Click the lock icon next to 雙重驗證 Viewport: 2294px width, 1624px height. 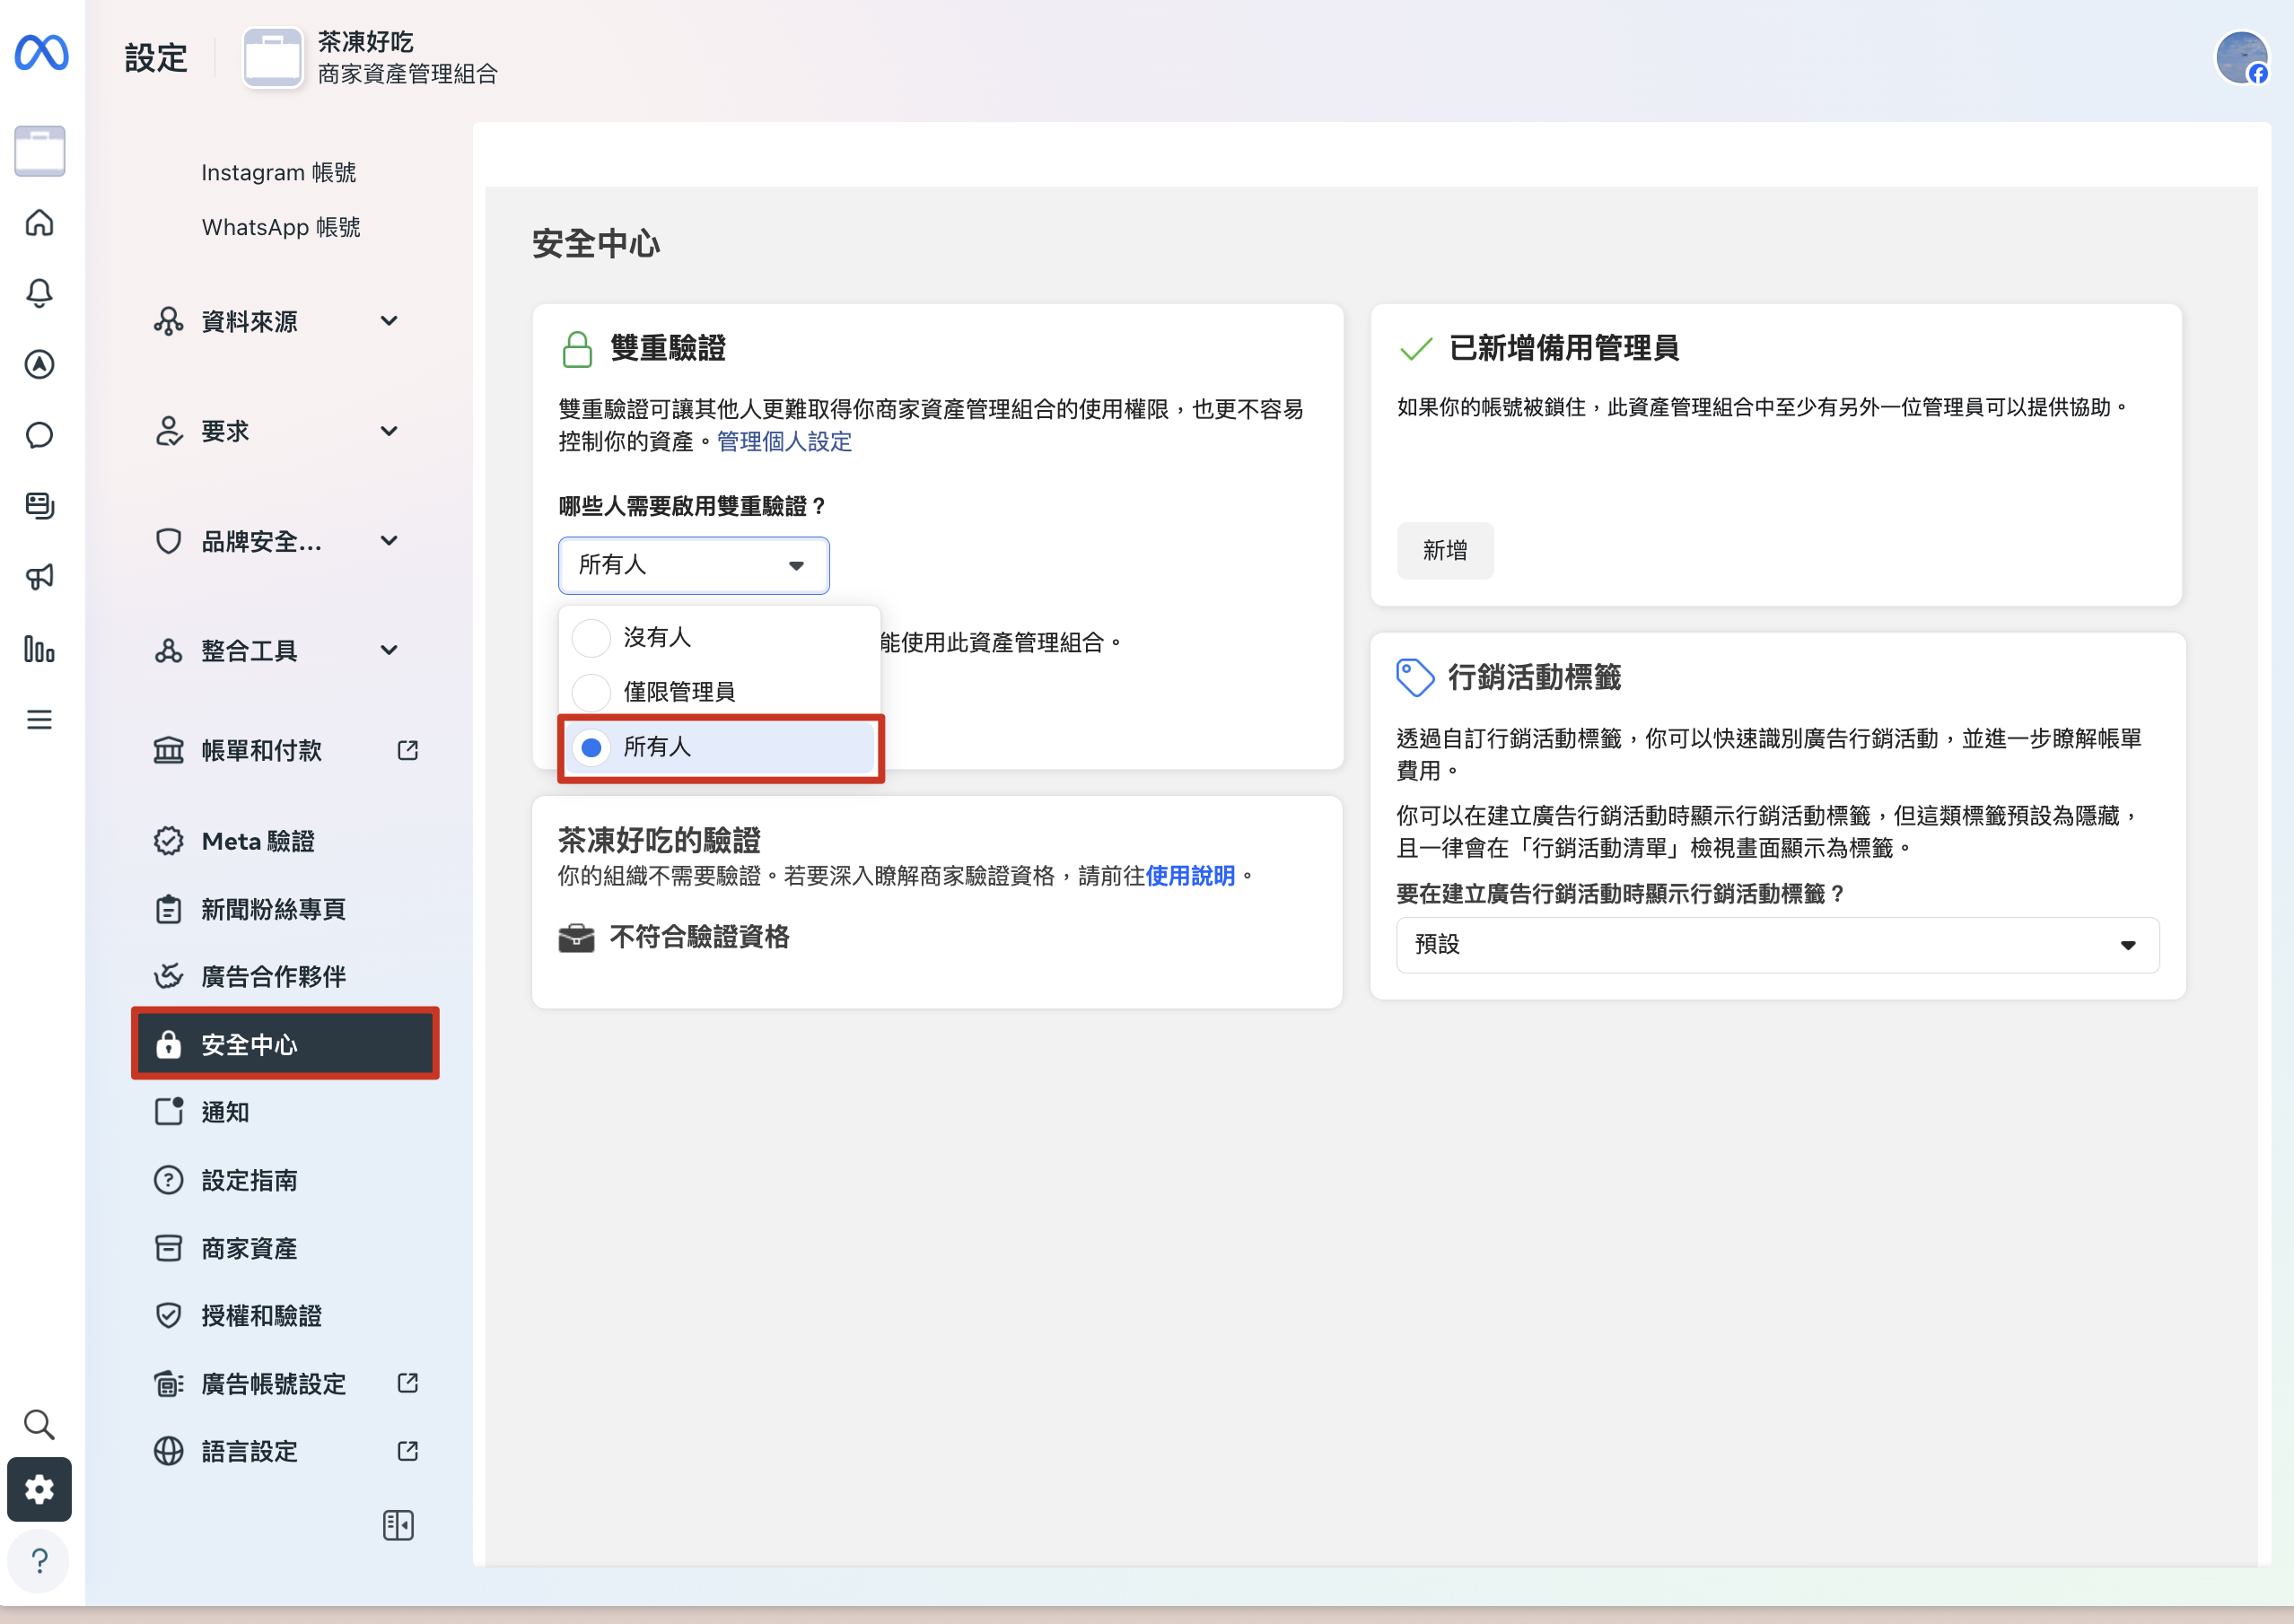click(x=577, y=349)
